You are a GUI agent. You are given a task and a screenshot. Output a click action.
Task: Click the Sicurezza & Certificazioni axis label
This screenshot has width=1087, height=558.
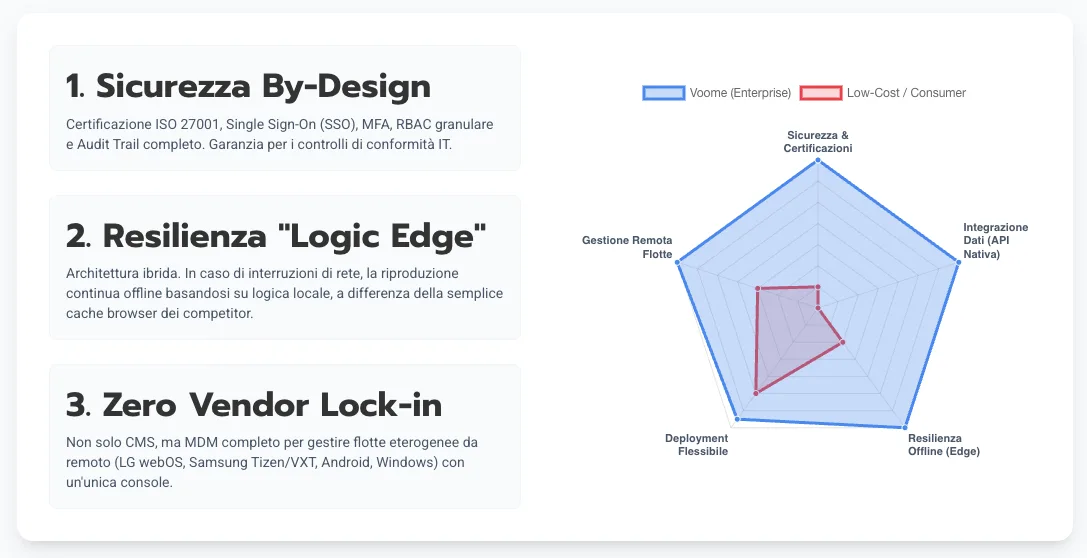tap(818, 141)
